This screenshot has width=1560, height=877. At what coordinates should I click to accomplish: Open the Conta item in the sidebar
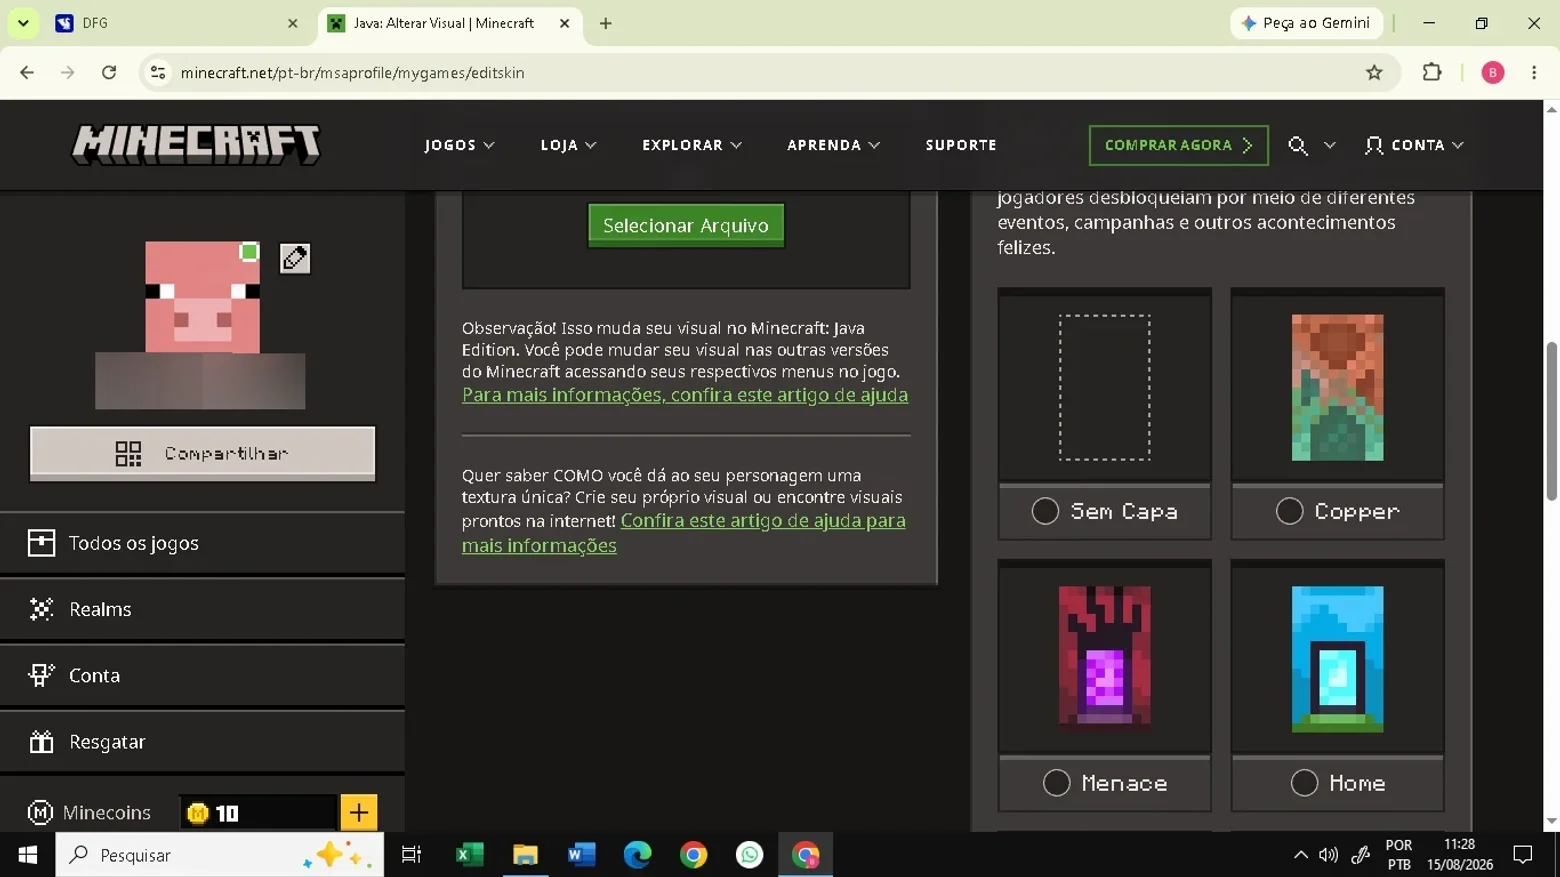coord(202,675)
